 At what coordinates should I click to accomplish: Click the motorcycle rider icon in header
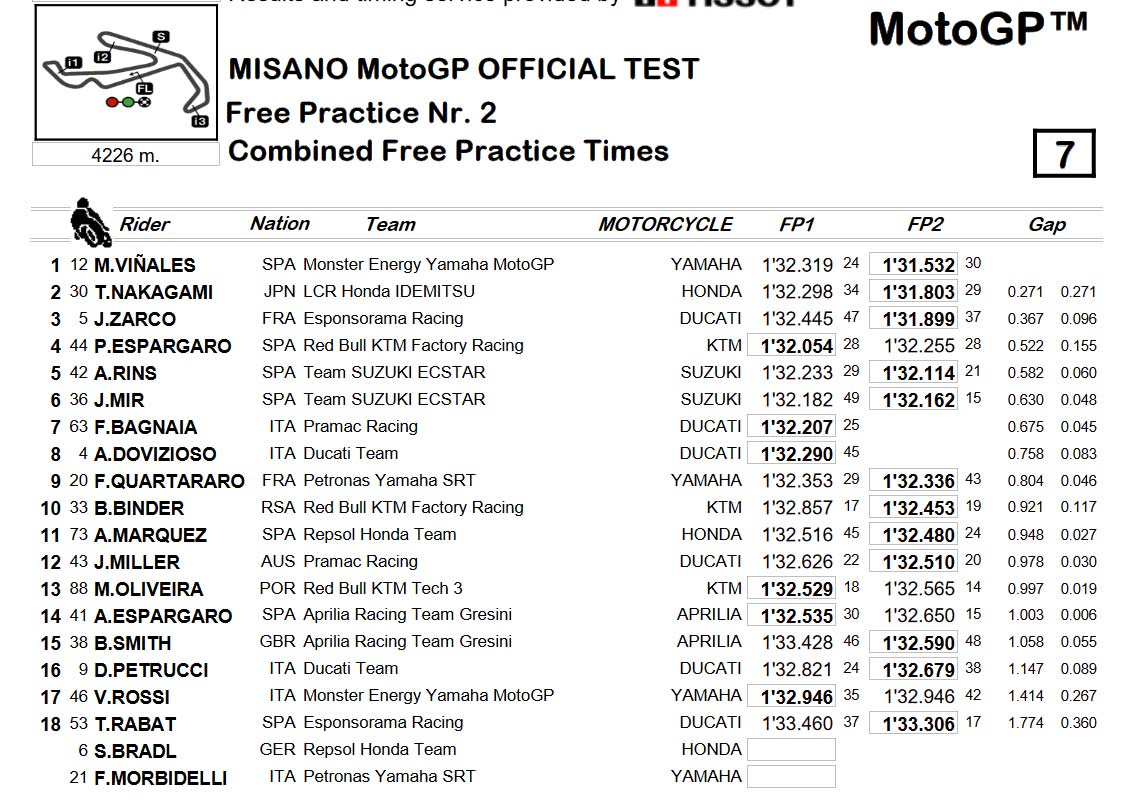click(x=90, y=222)
